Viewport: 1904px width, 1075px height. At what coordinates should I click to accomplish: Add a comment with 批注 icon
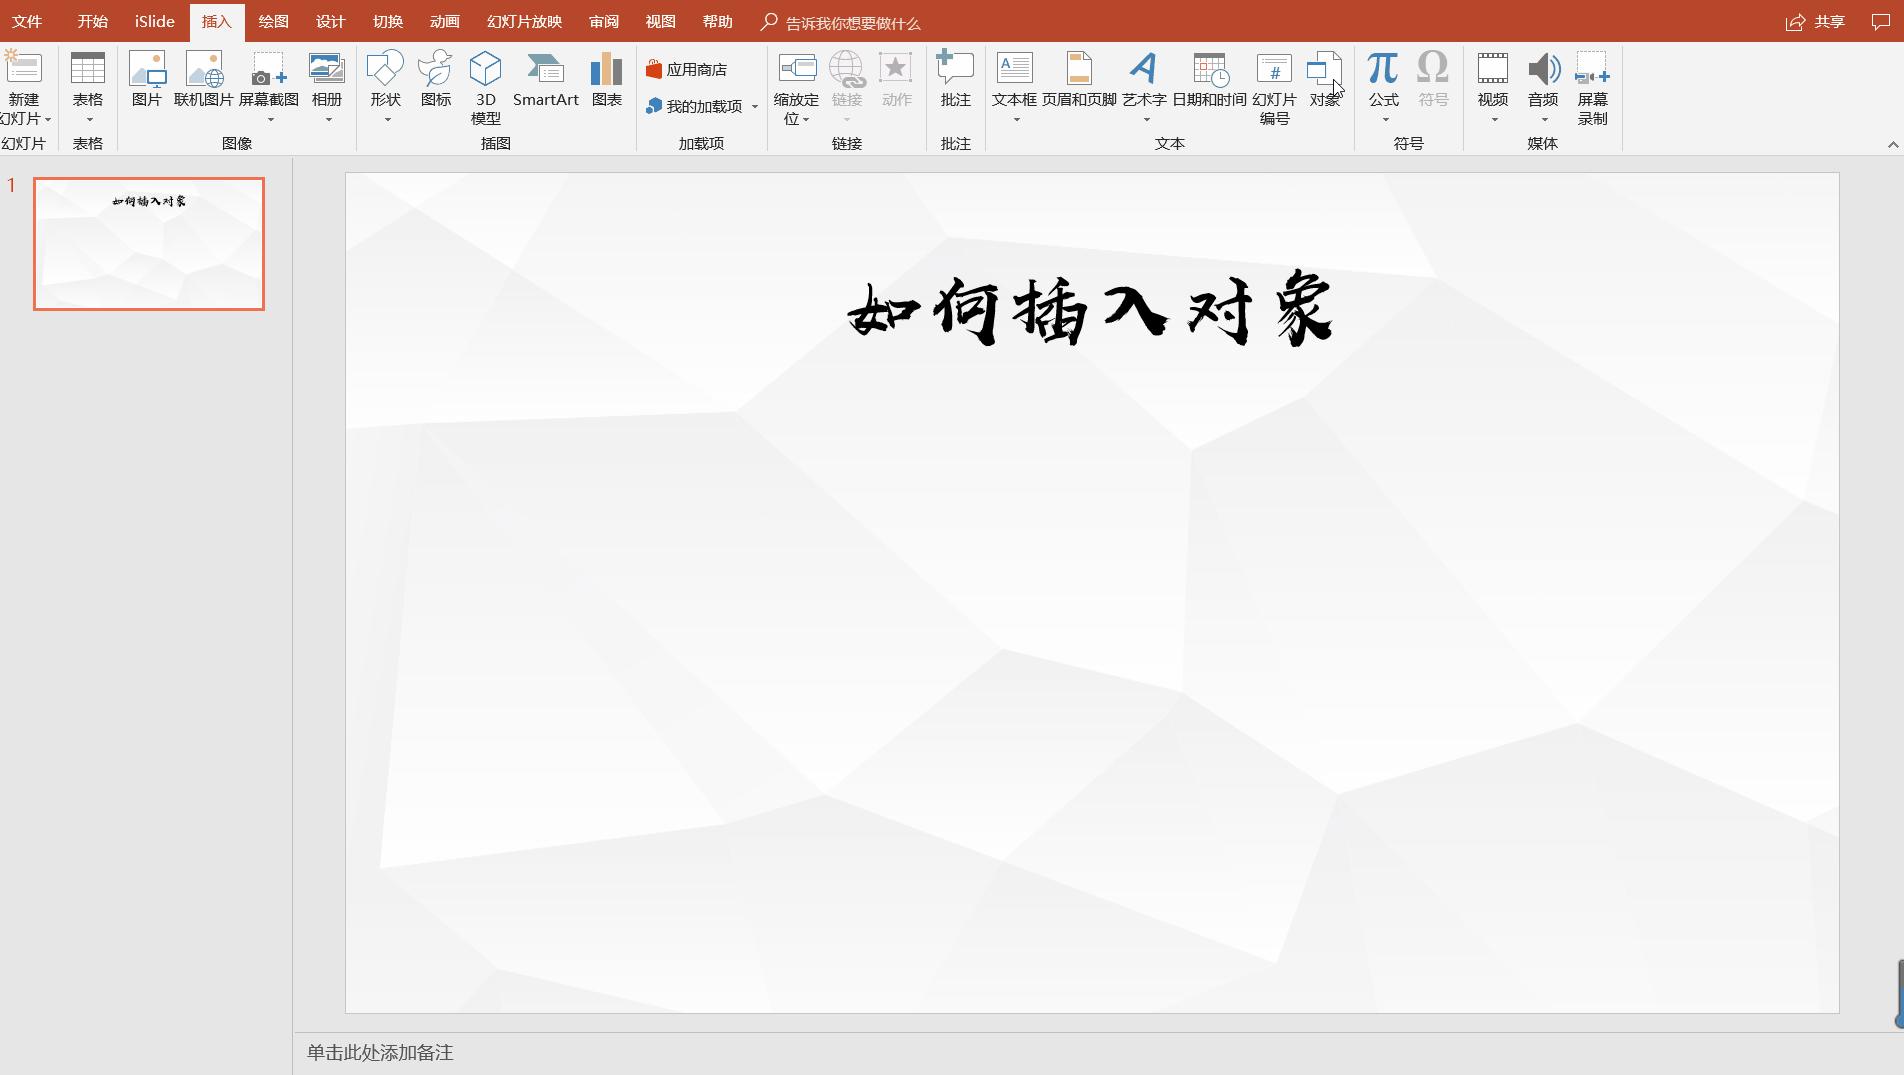click(x=955, y=80)
